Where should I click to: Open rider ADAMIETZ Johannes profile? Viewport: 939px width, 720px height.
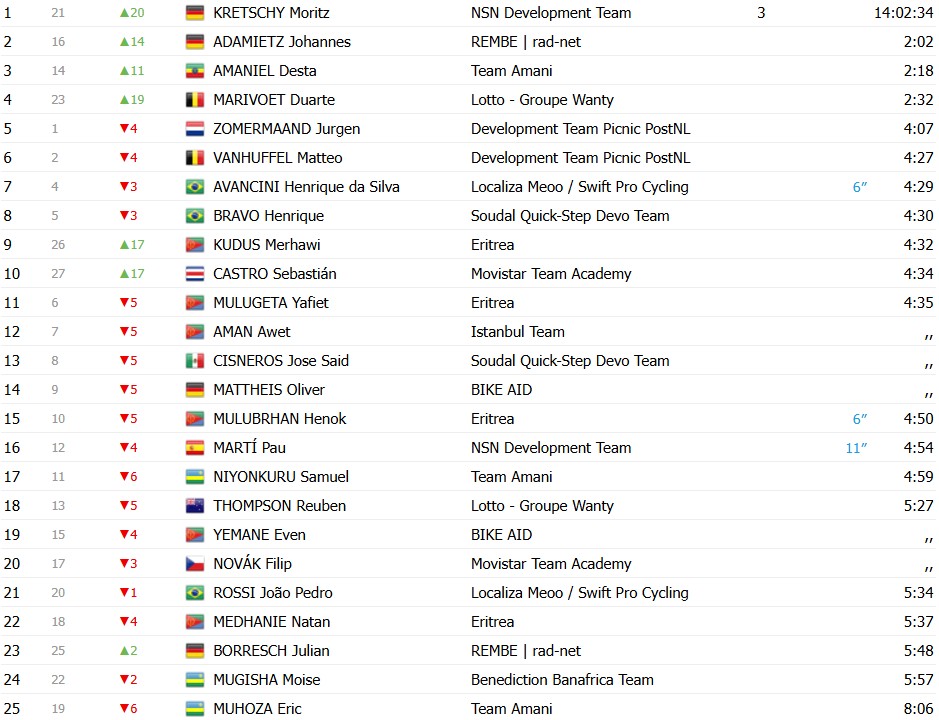282,42
